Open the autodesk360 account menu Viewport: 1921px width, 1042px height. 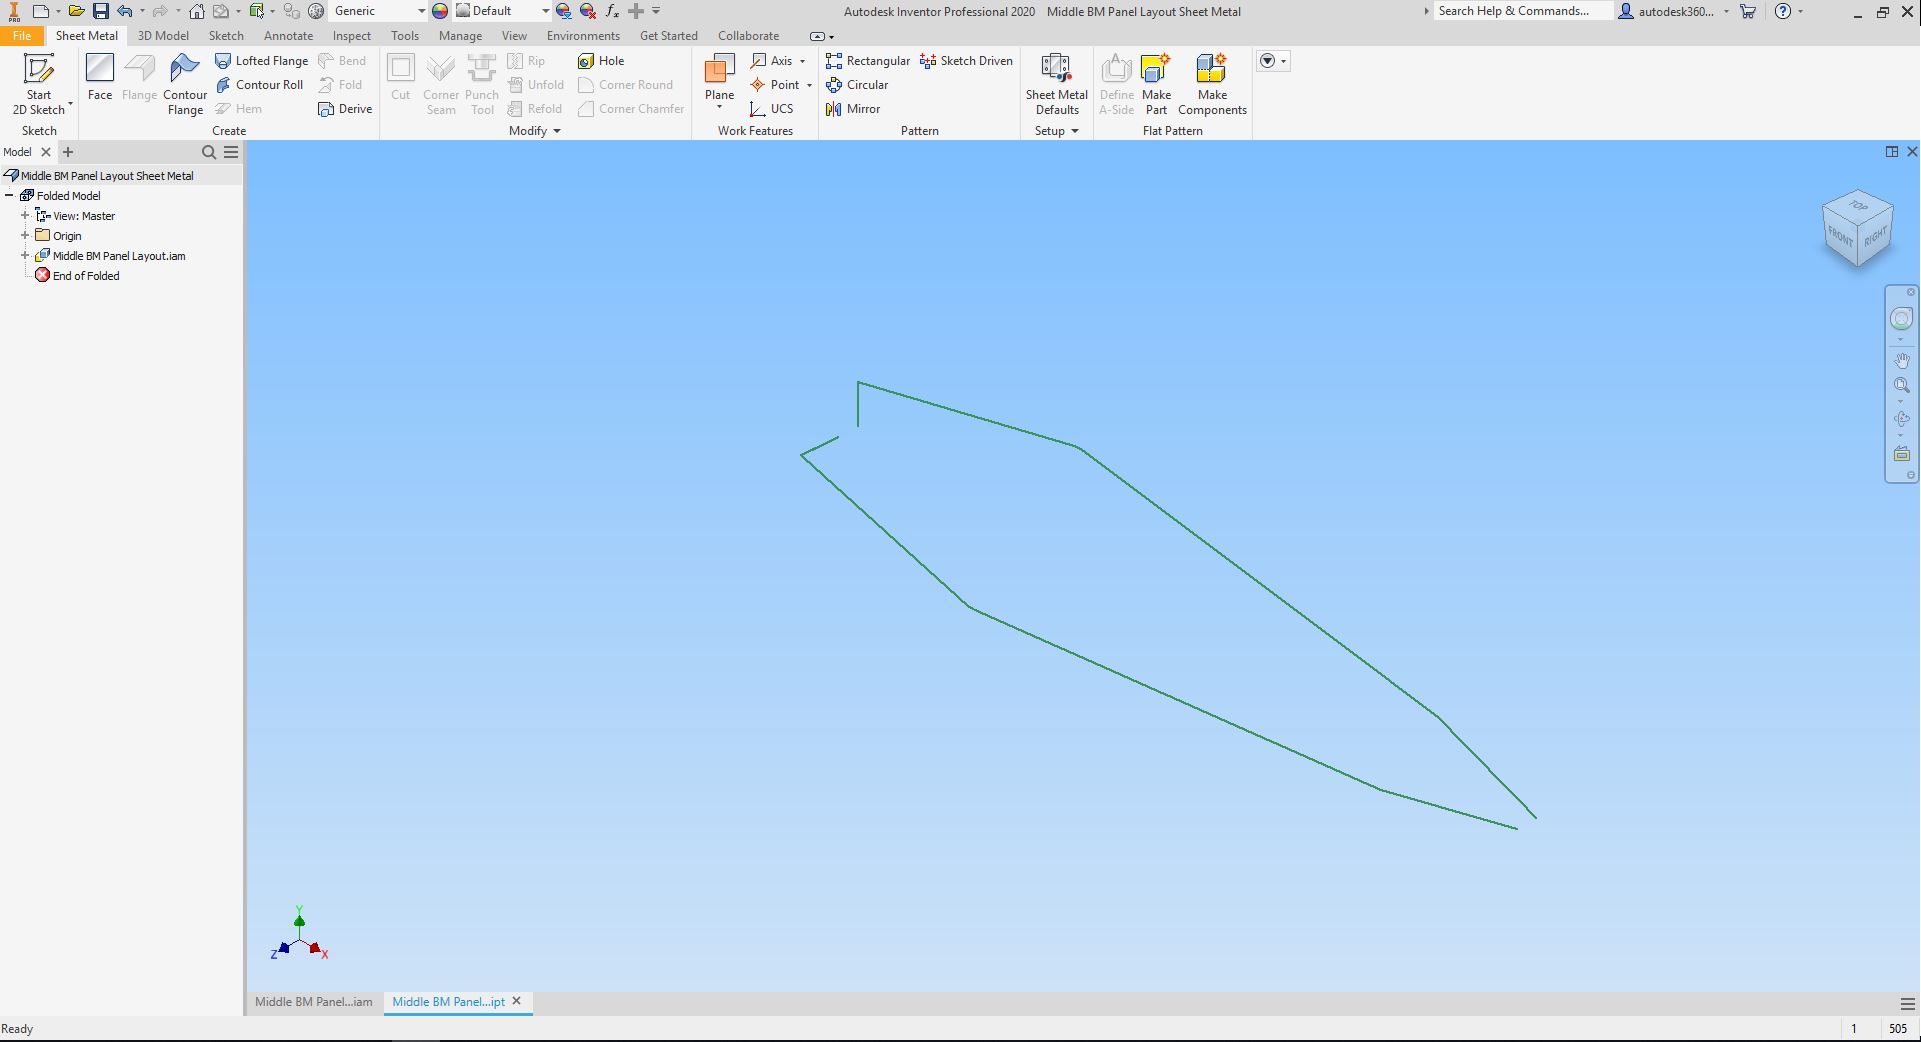(x=1672, y=11)
